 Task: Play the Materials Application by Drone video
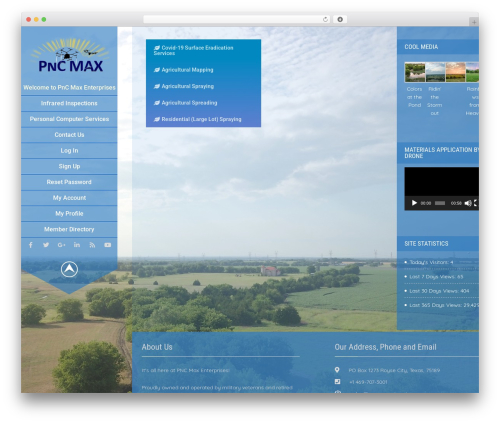pos(414,203)
